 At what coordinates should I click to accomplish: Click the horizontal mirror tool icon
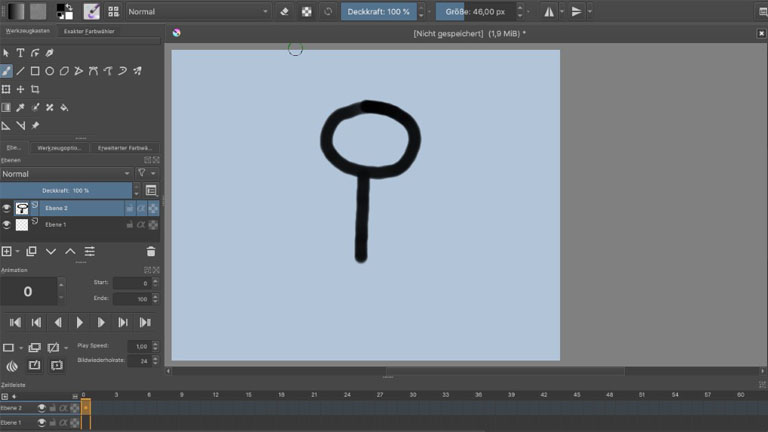[x=548, y=12]
